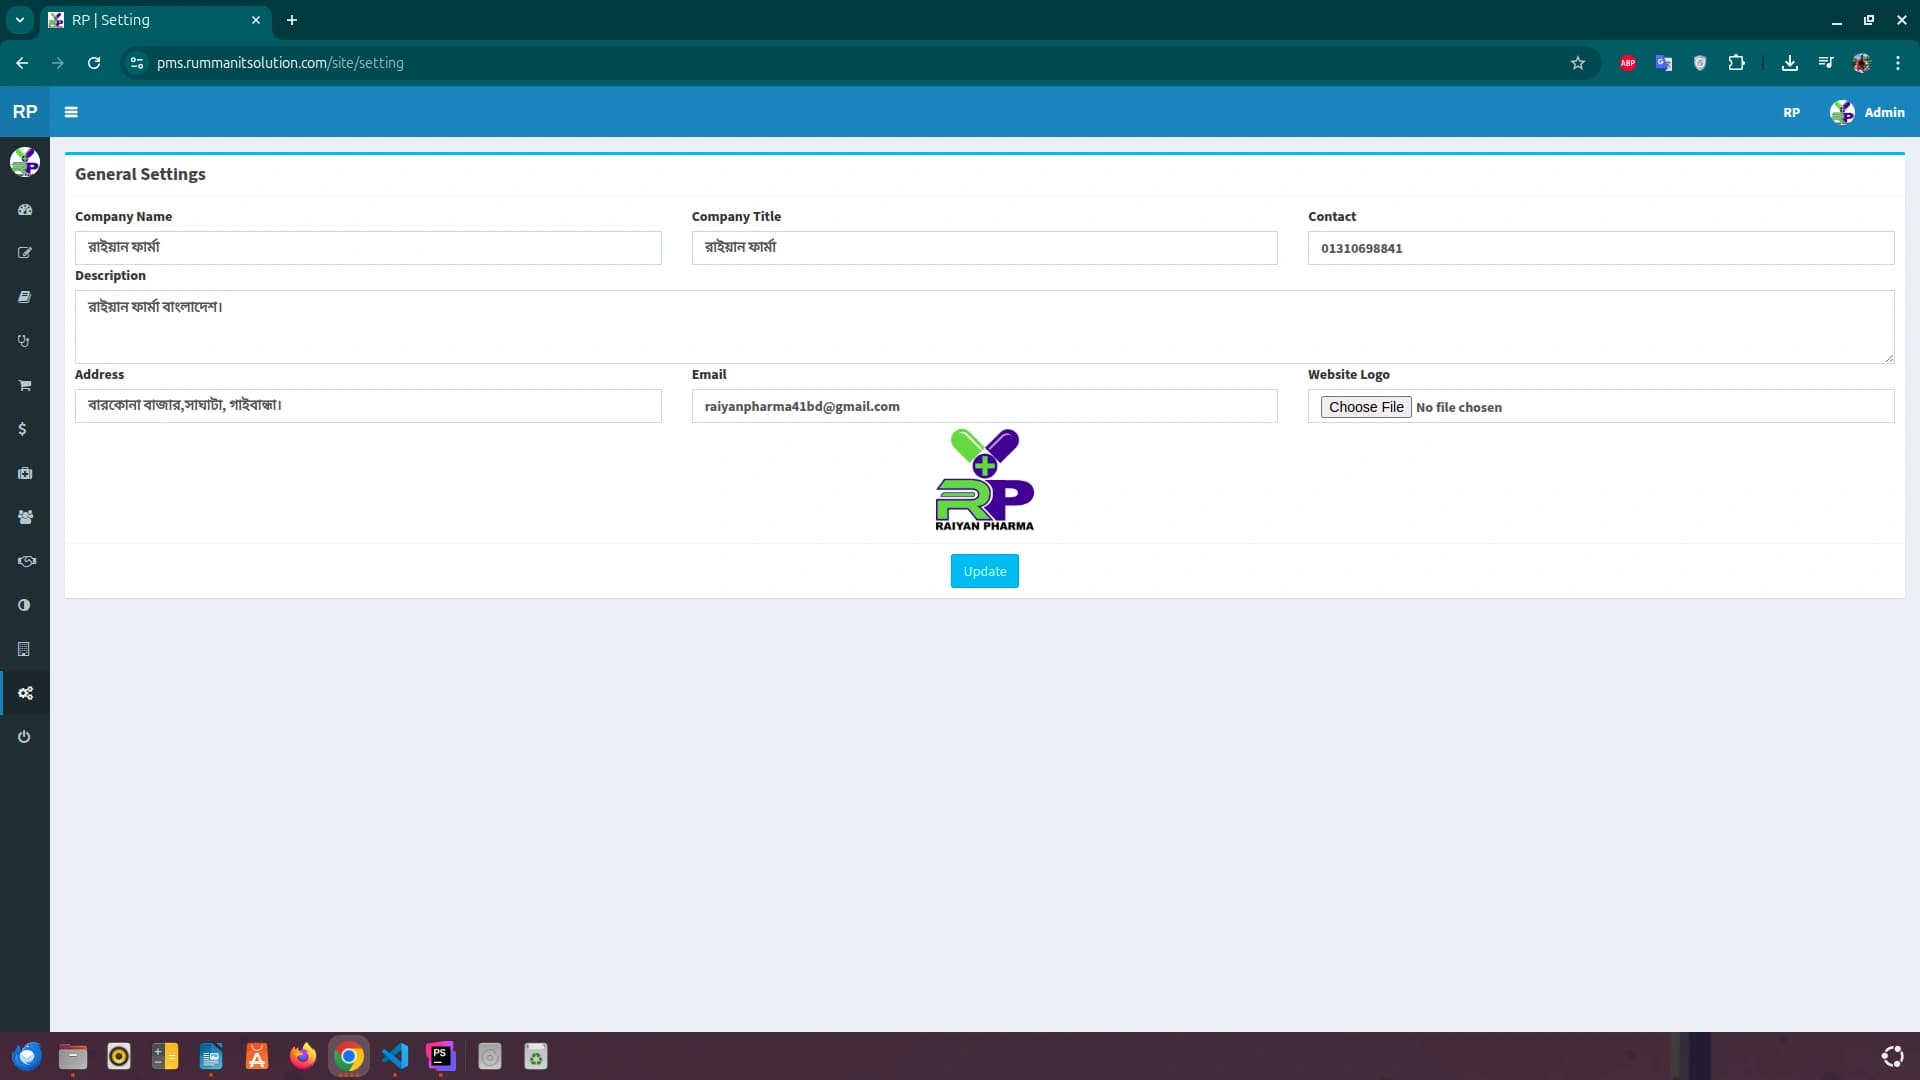Click the Update button
The image size is (1920, 1080).
pos(985,571)
